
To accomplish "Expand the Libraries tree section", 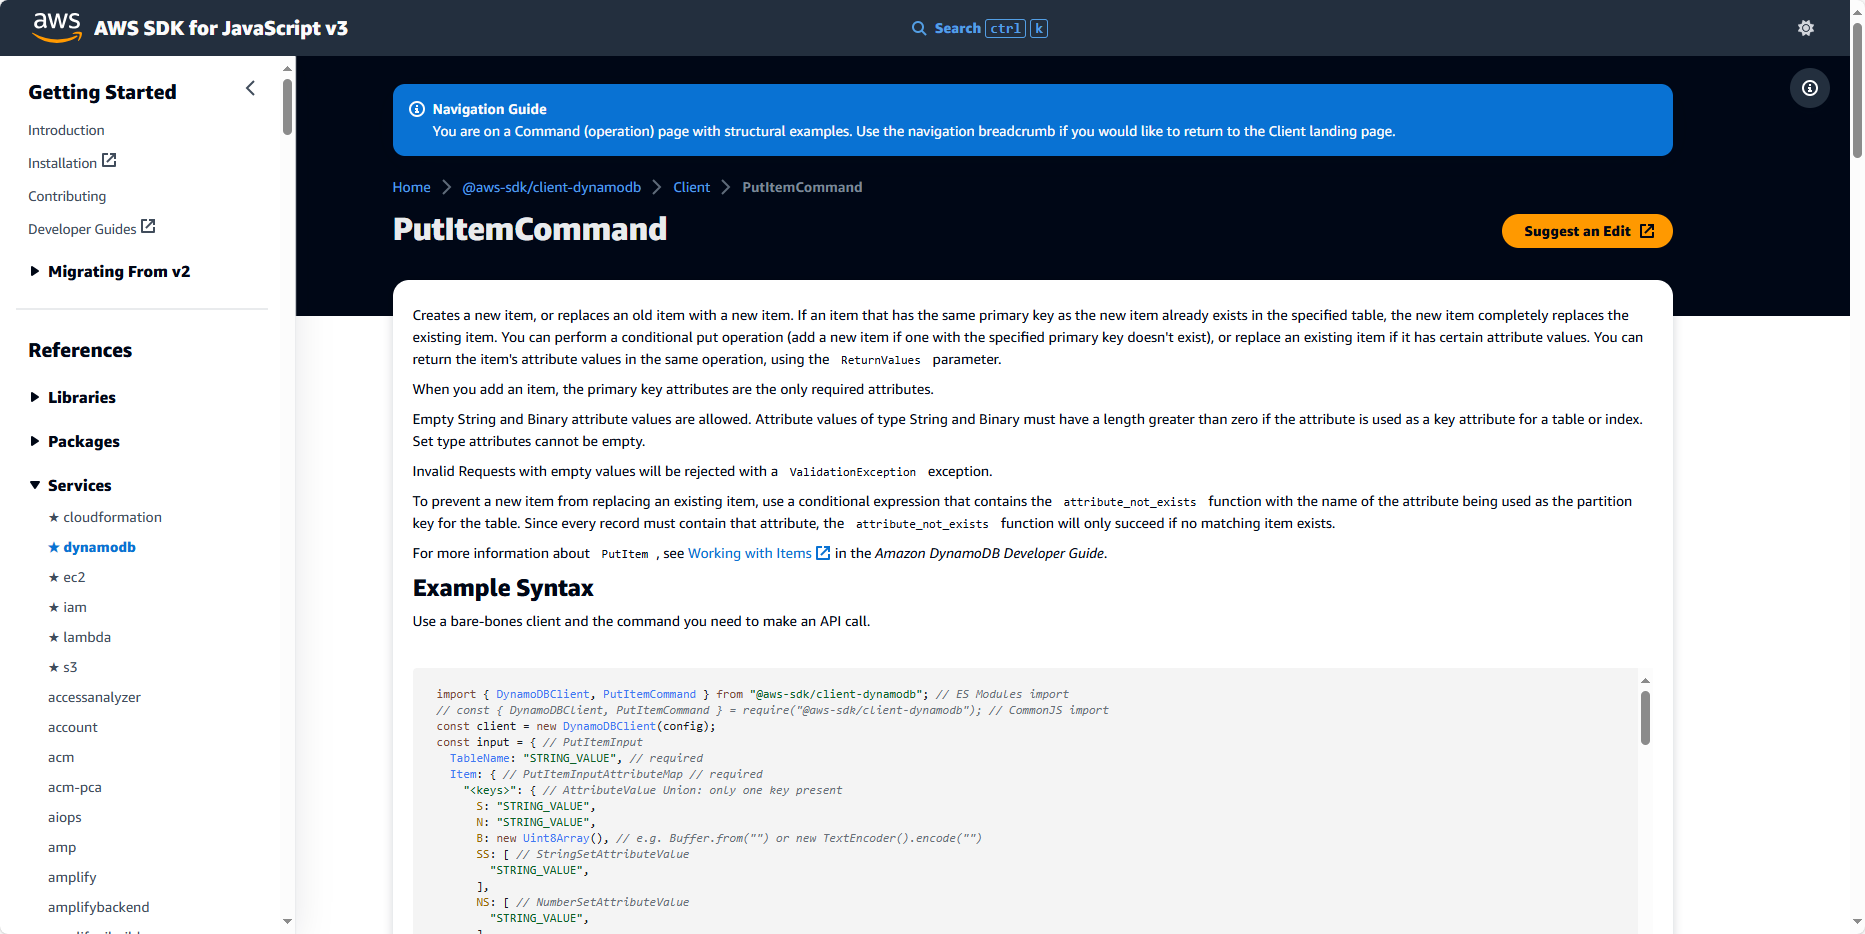I will 35,398.
